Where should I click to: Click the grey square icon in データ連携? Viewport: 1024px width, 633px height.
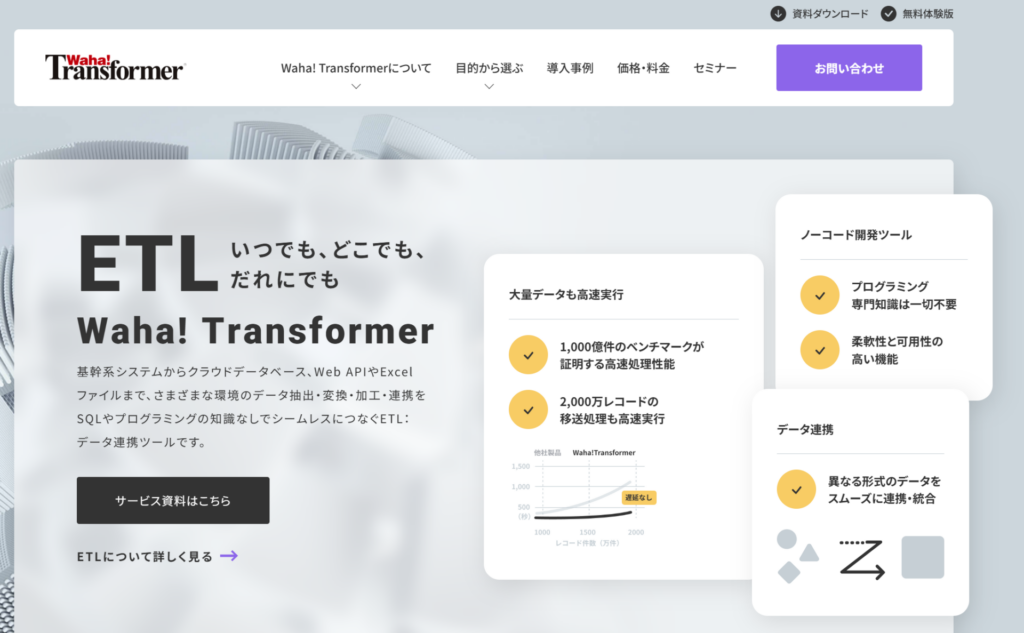tap(923, 557)
